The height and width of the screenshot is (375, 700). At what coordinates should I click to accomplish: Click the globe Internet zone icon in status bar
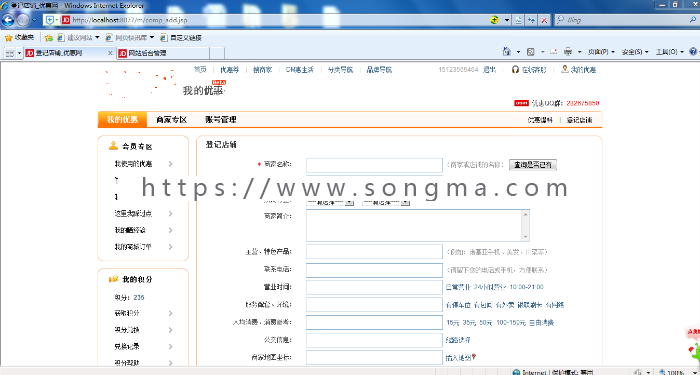(516, 372)
